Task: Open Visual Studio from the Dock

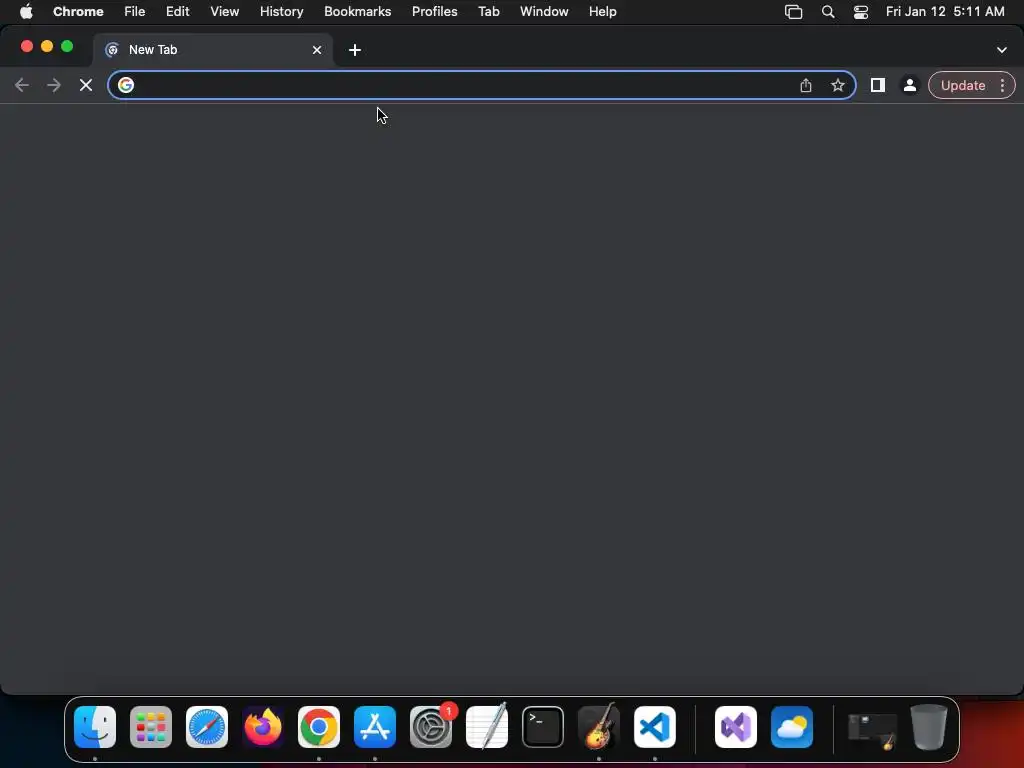Action: coord(736,727)
